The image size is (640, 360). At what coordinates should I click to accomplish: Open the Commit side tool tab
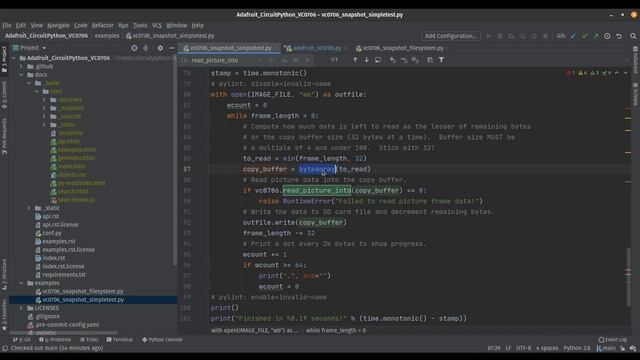[4, 95]
